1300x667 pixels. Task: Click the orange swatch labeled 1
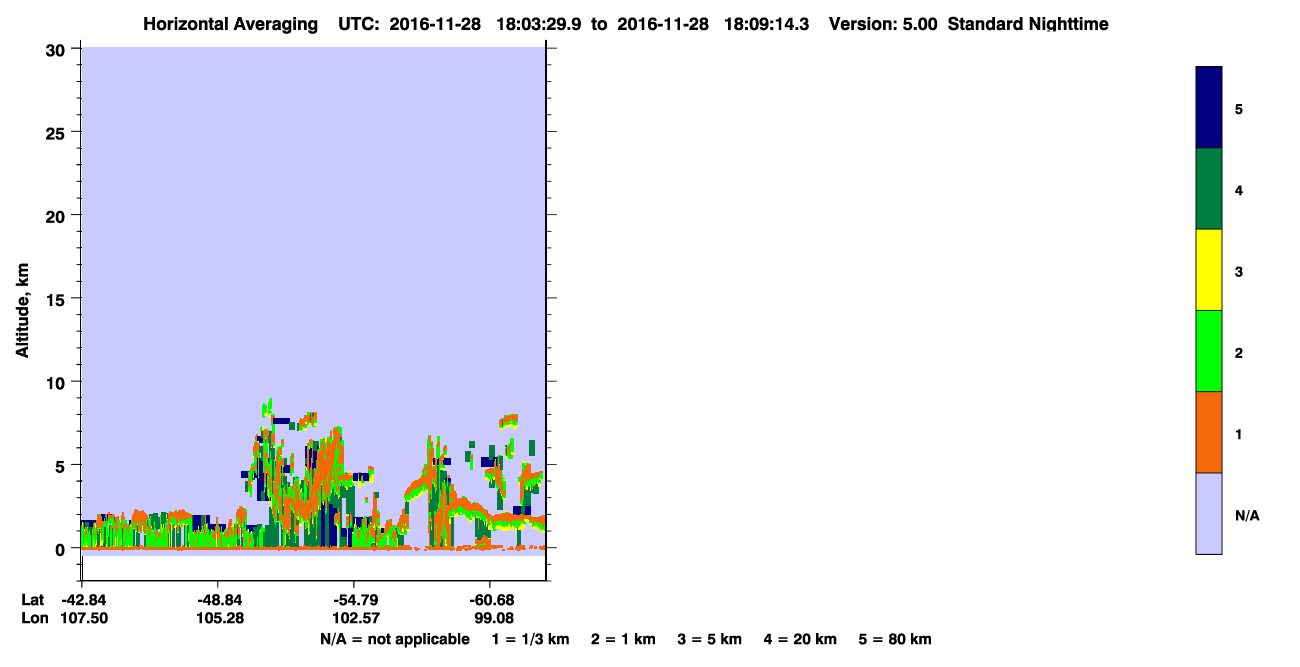(1209, 432)
